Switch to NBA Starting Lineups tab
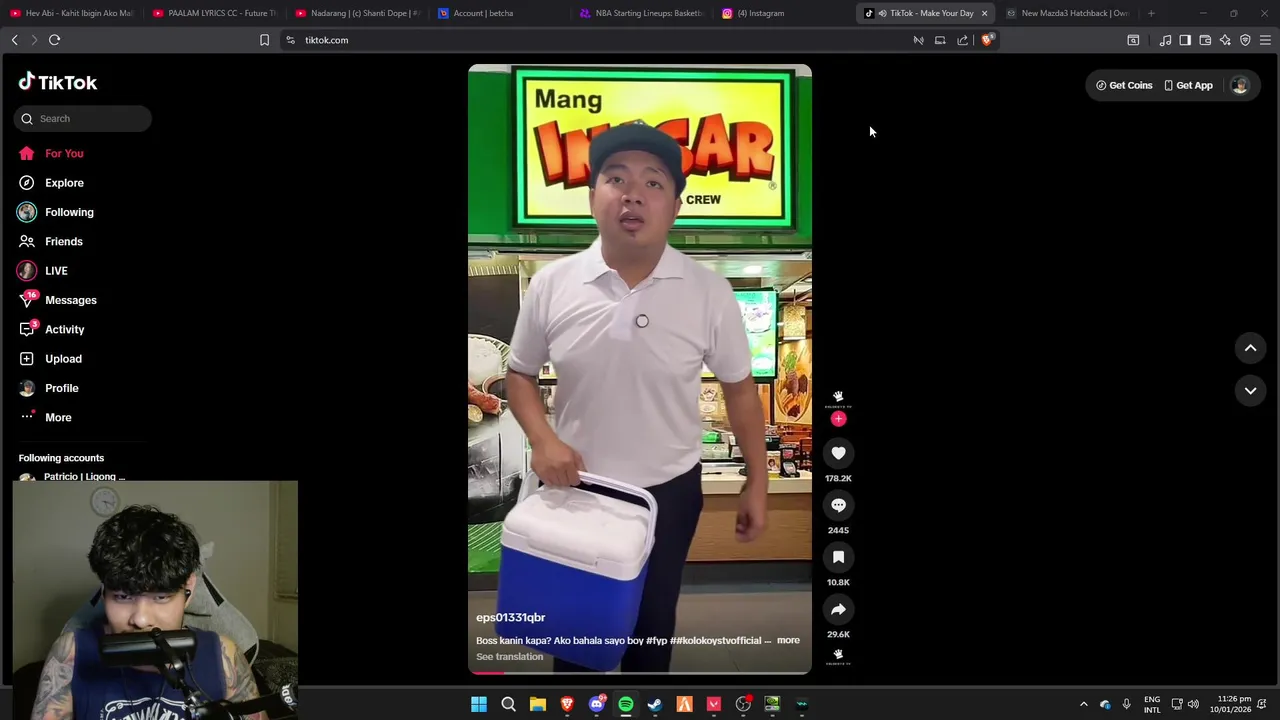The height and width of the screenshot is (720, 1280). (643, 13)
